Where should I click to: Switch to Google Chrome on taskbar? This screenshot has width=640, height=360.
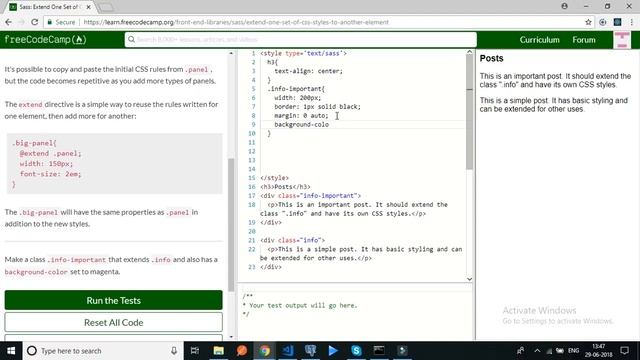[x=264, y=351]
